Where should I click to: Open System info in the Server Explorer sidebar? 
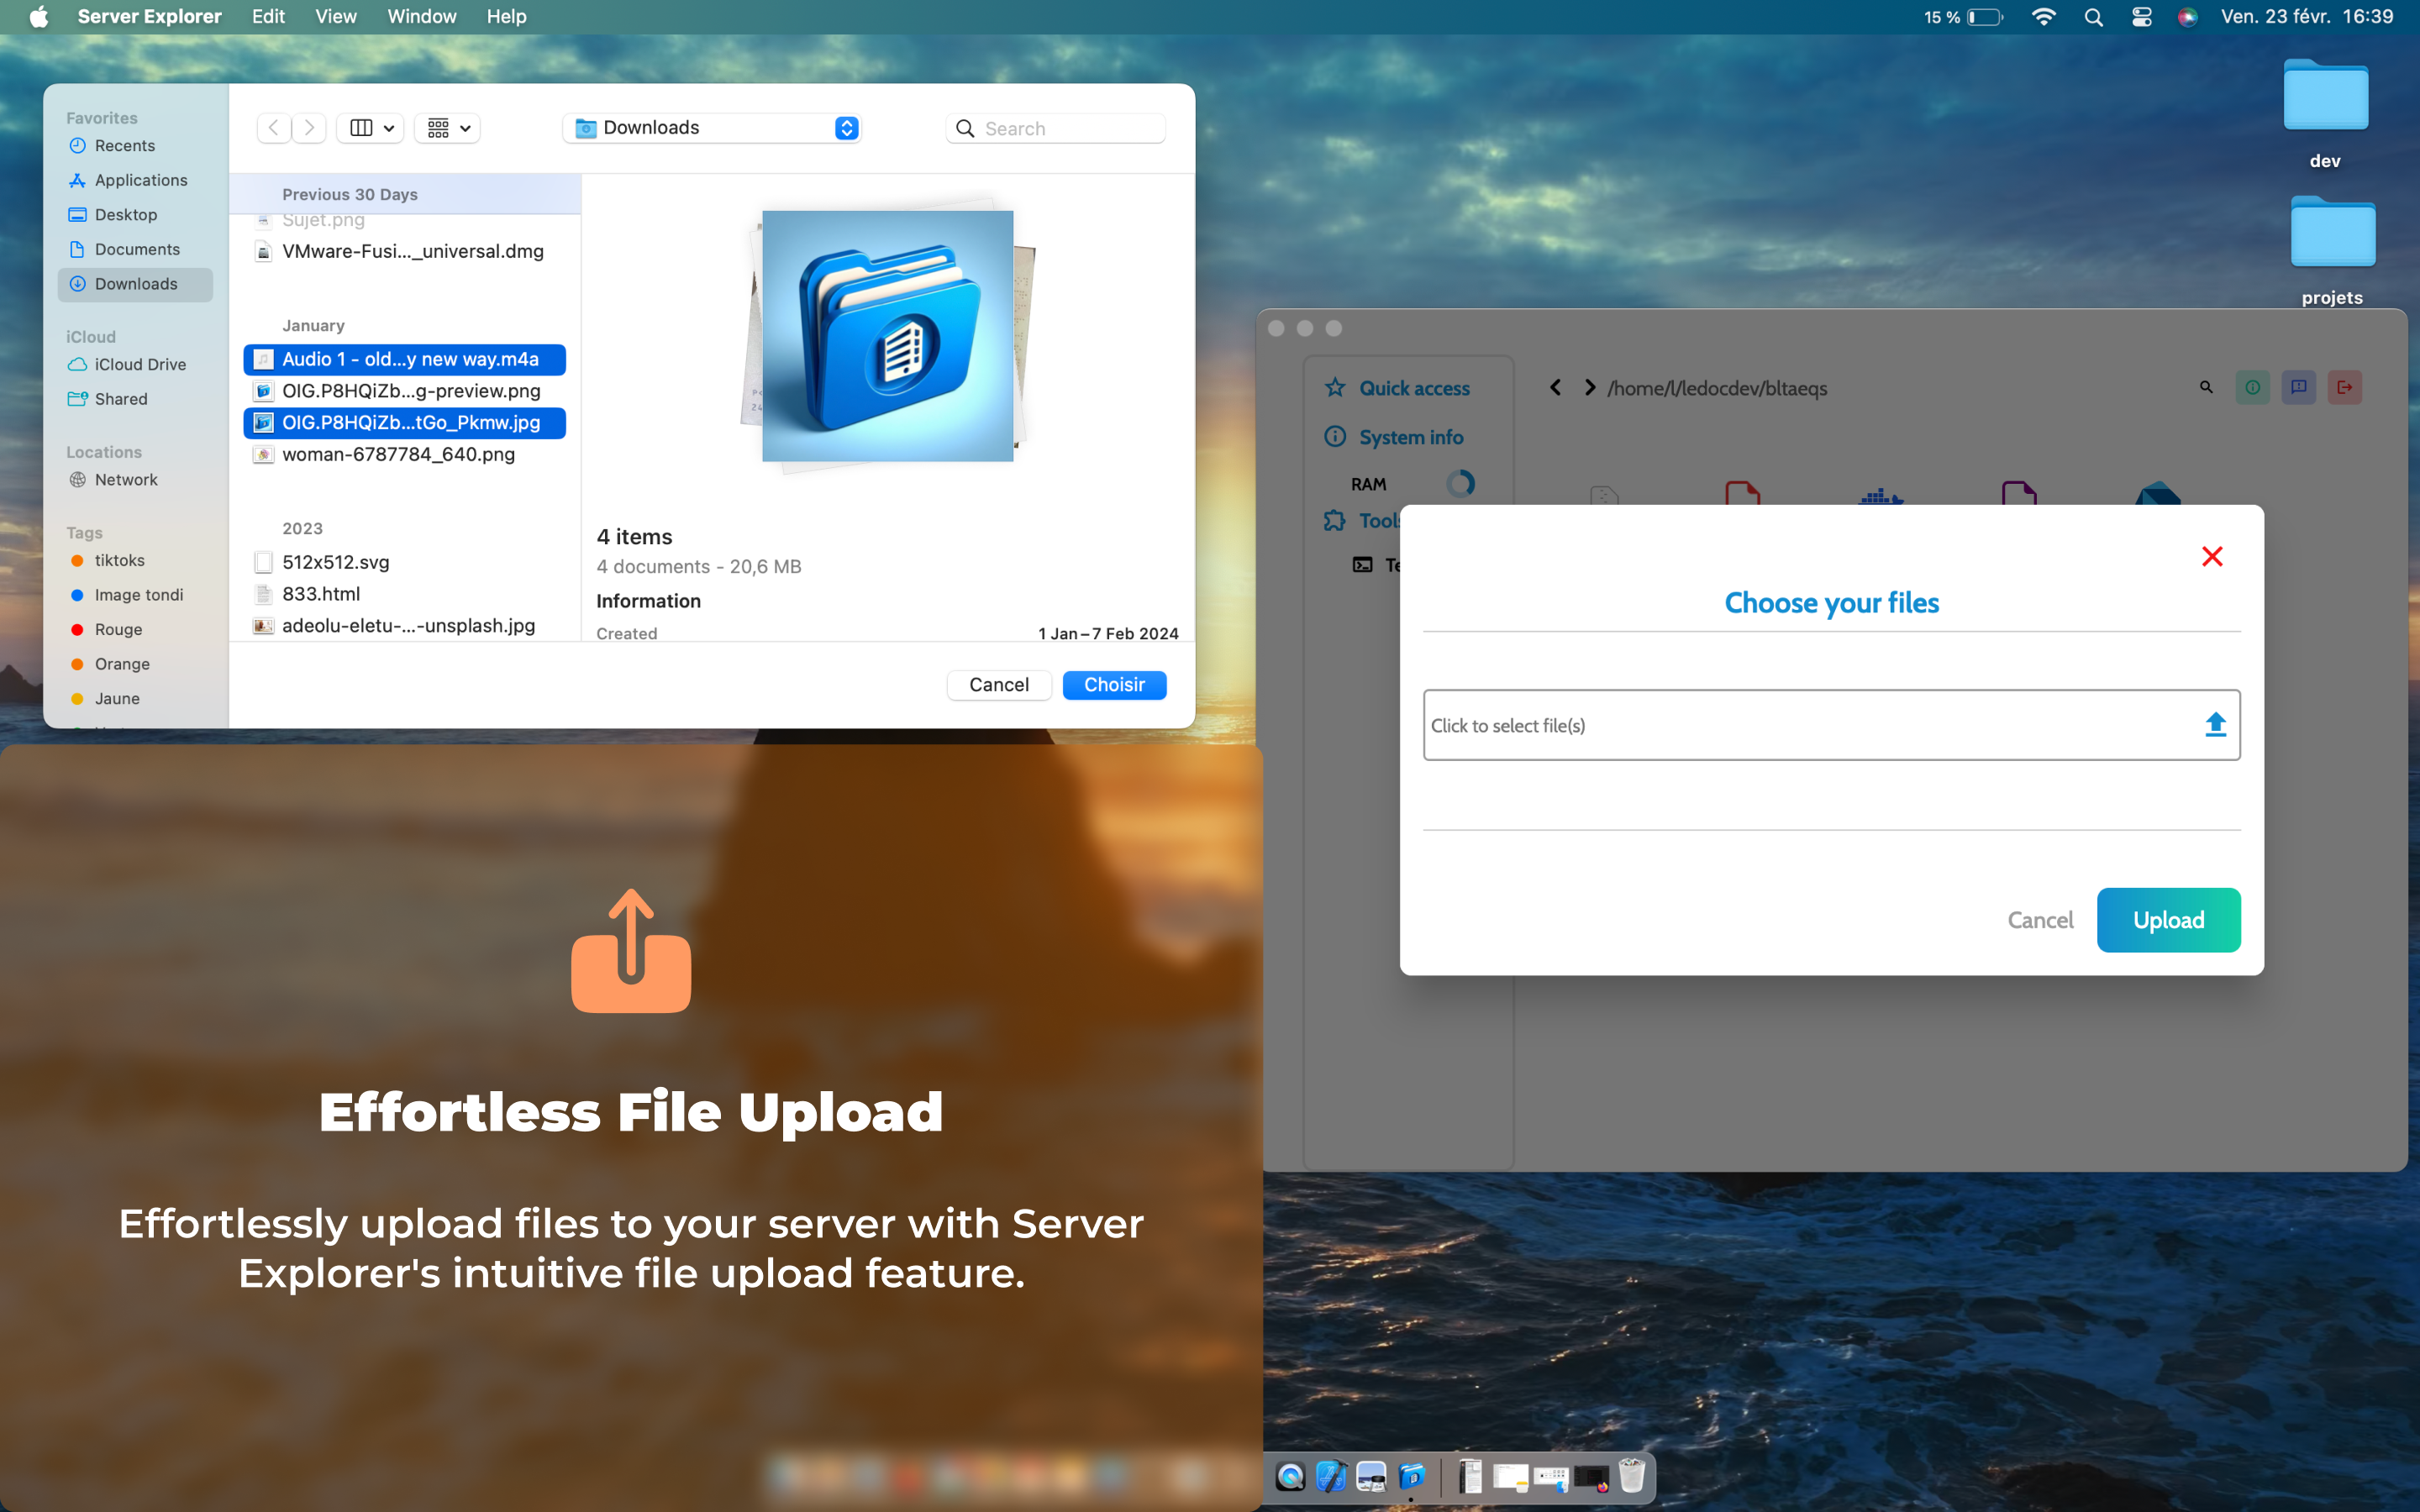pos(1410,437)
